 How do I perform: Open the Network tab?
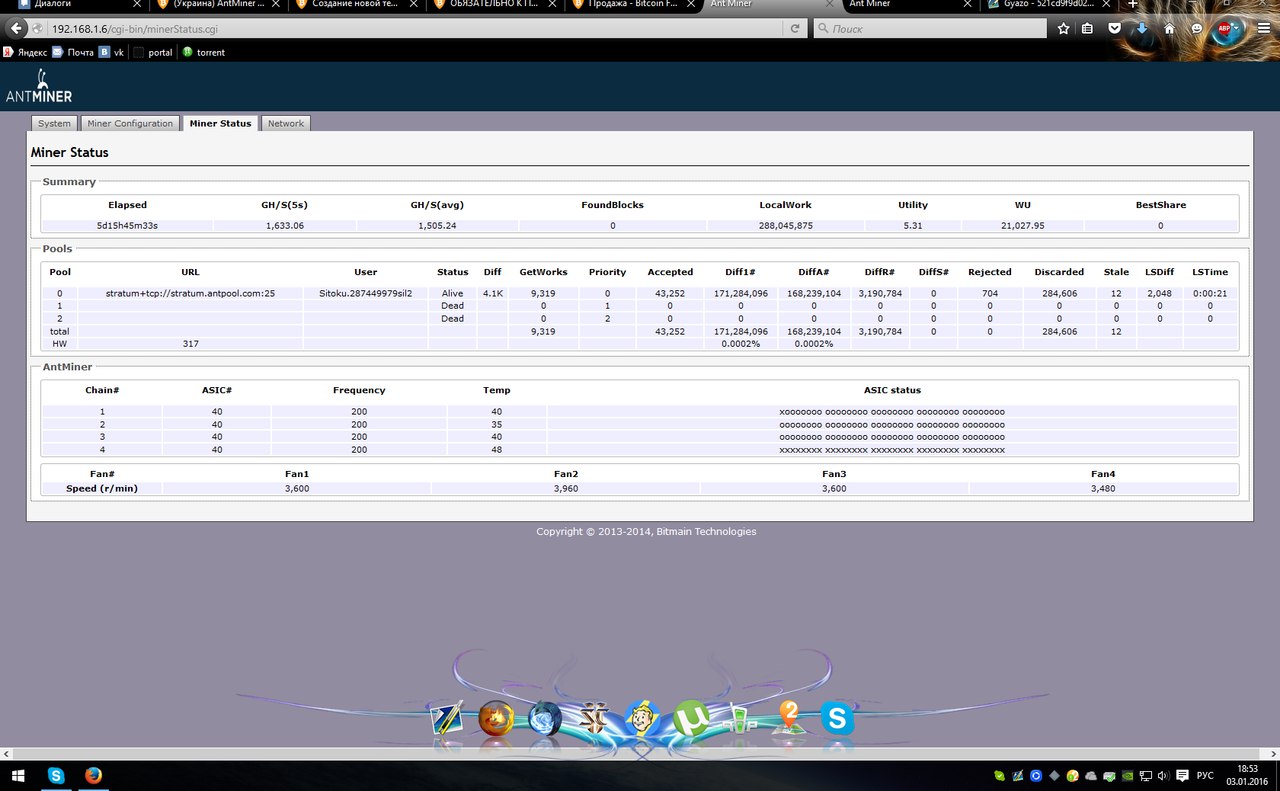285,123
